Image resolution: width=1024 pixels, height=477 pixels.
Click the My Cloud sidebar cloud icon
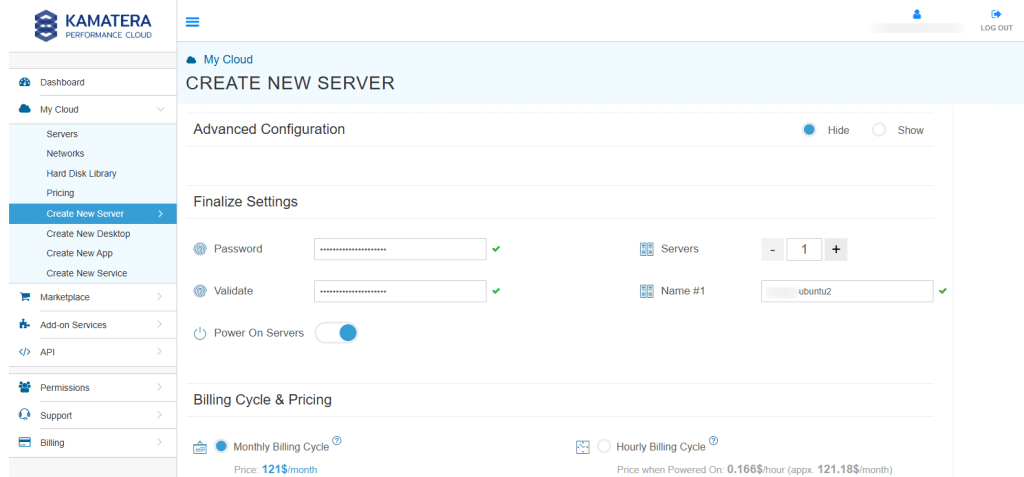coord(25,109)
